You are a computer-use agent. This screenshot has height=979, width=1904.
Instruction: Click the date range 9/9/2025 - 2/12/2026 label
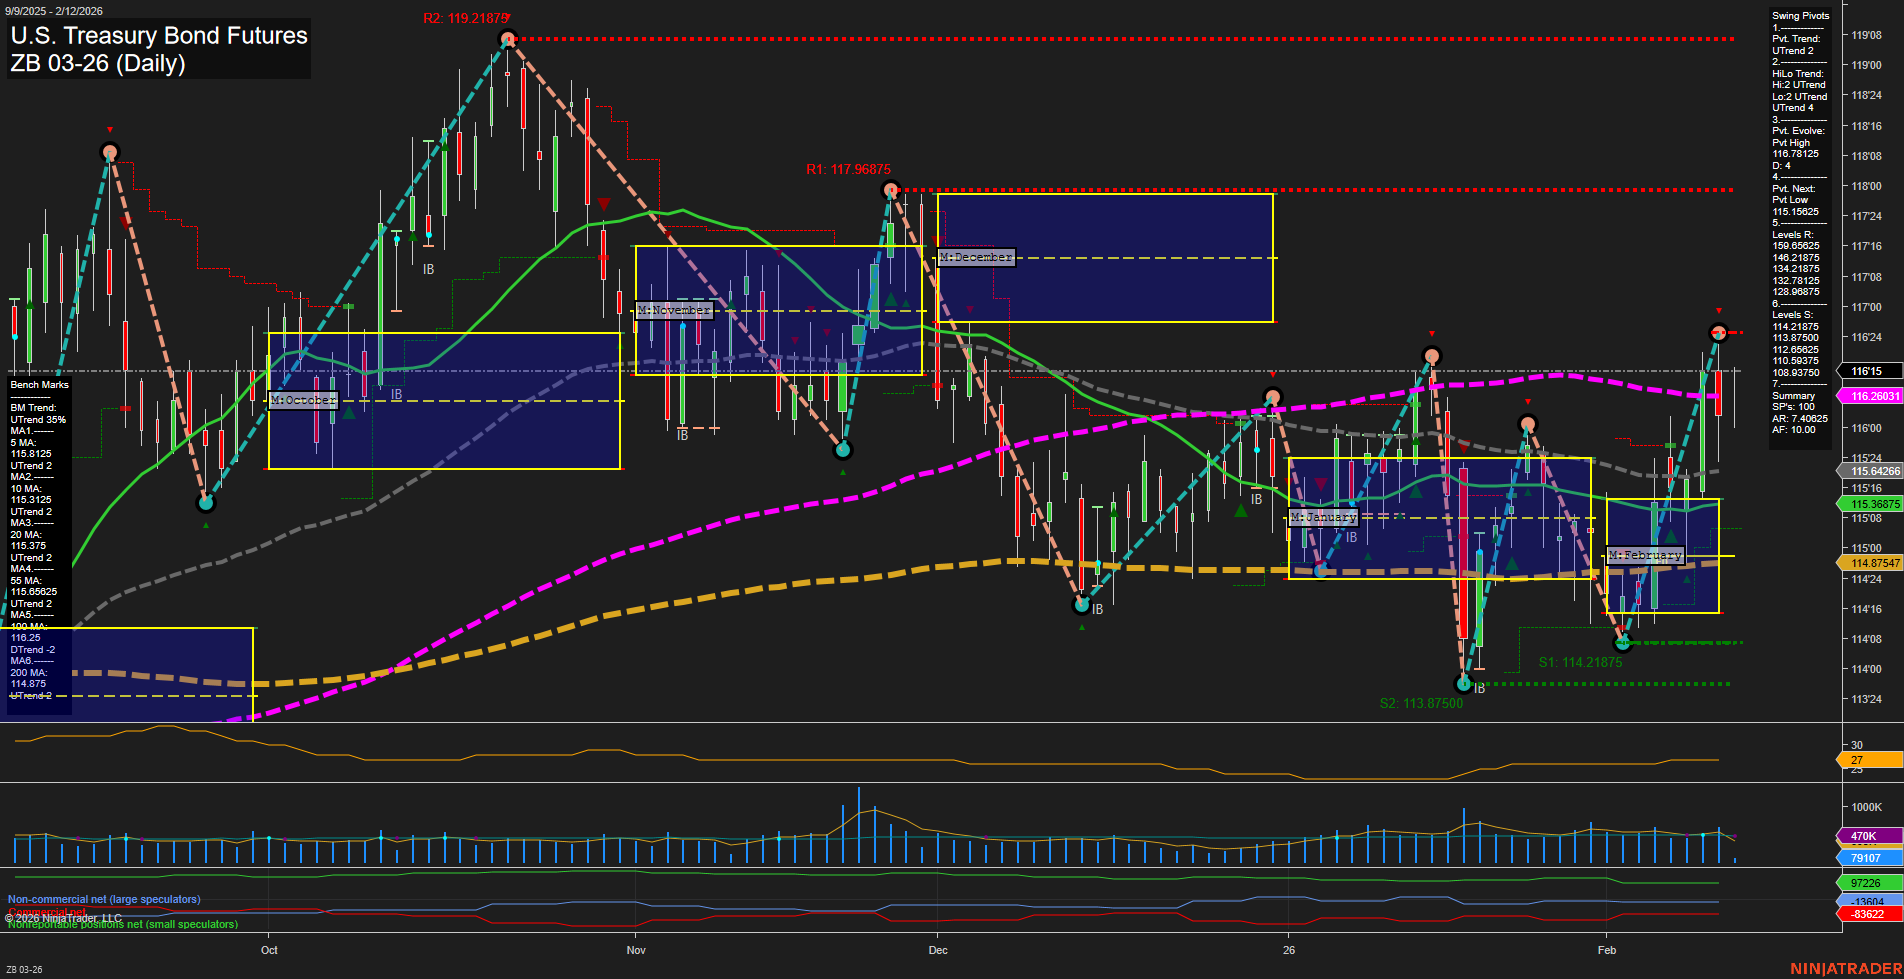(52, 10)
